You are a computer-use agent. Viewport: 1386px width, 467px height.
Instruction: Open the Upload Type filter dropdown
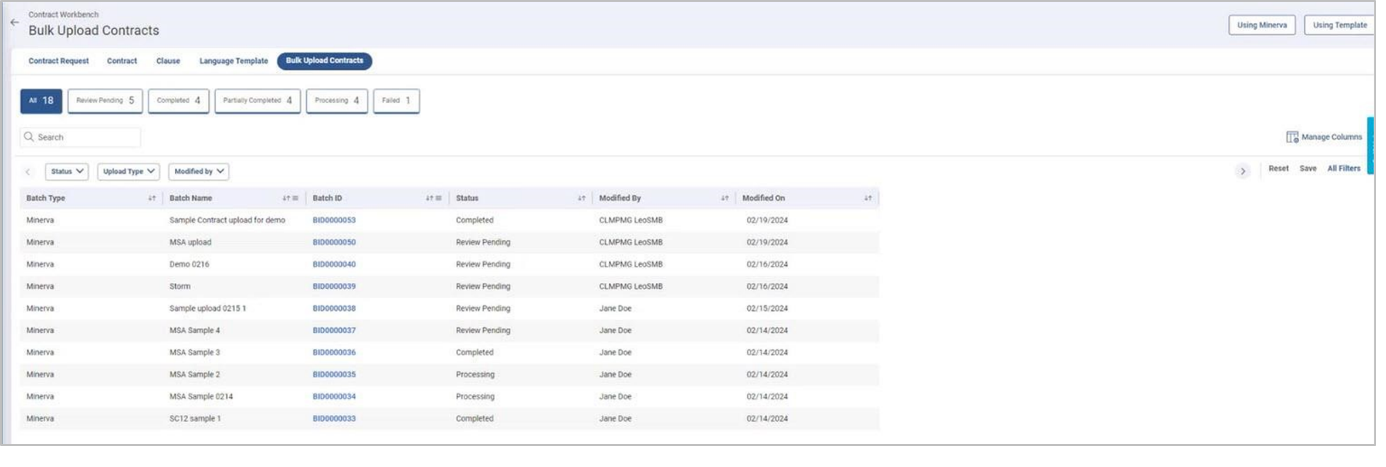(x=128, y=172)
